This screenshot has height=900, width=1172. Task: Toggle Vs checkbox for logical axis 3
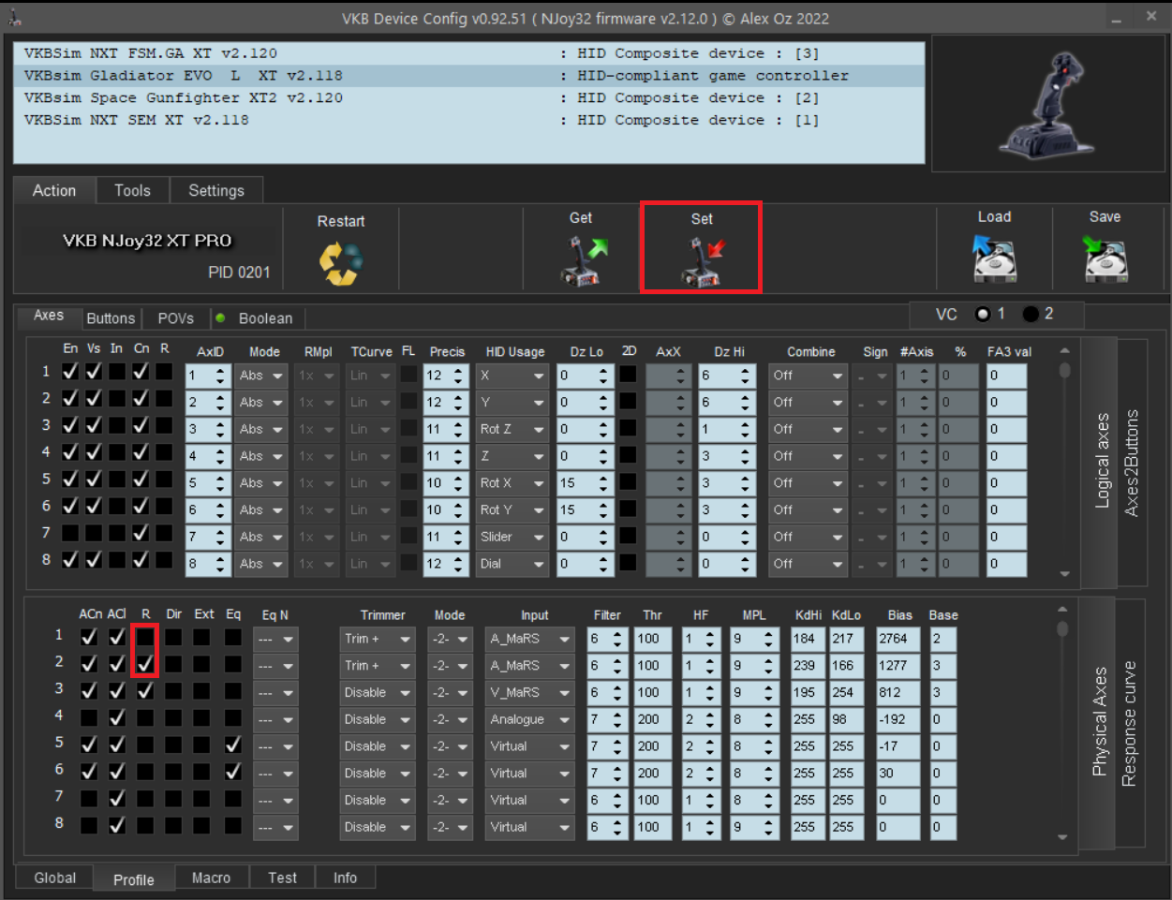tap(93, 425)
